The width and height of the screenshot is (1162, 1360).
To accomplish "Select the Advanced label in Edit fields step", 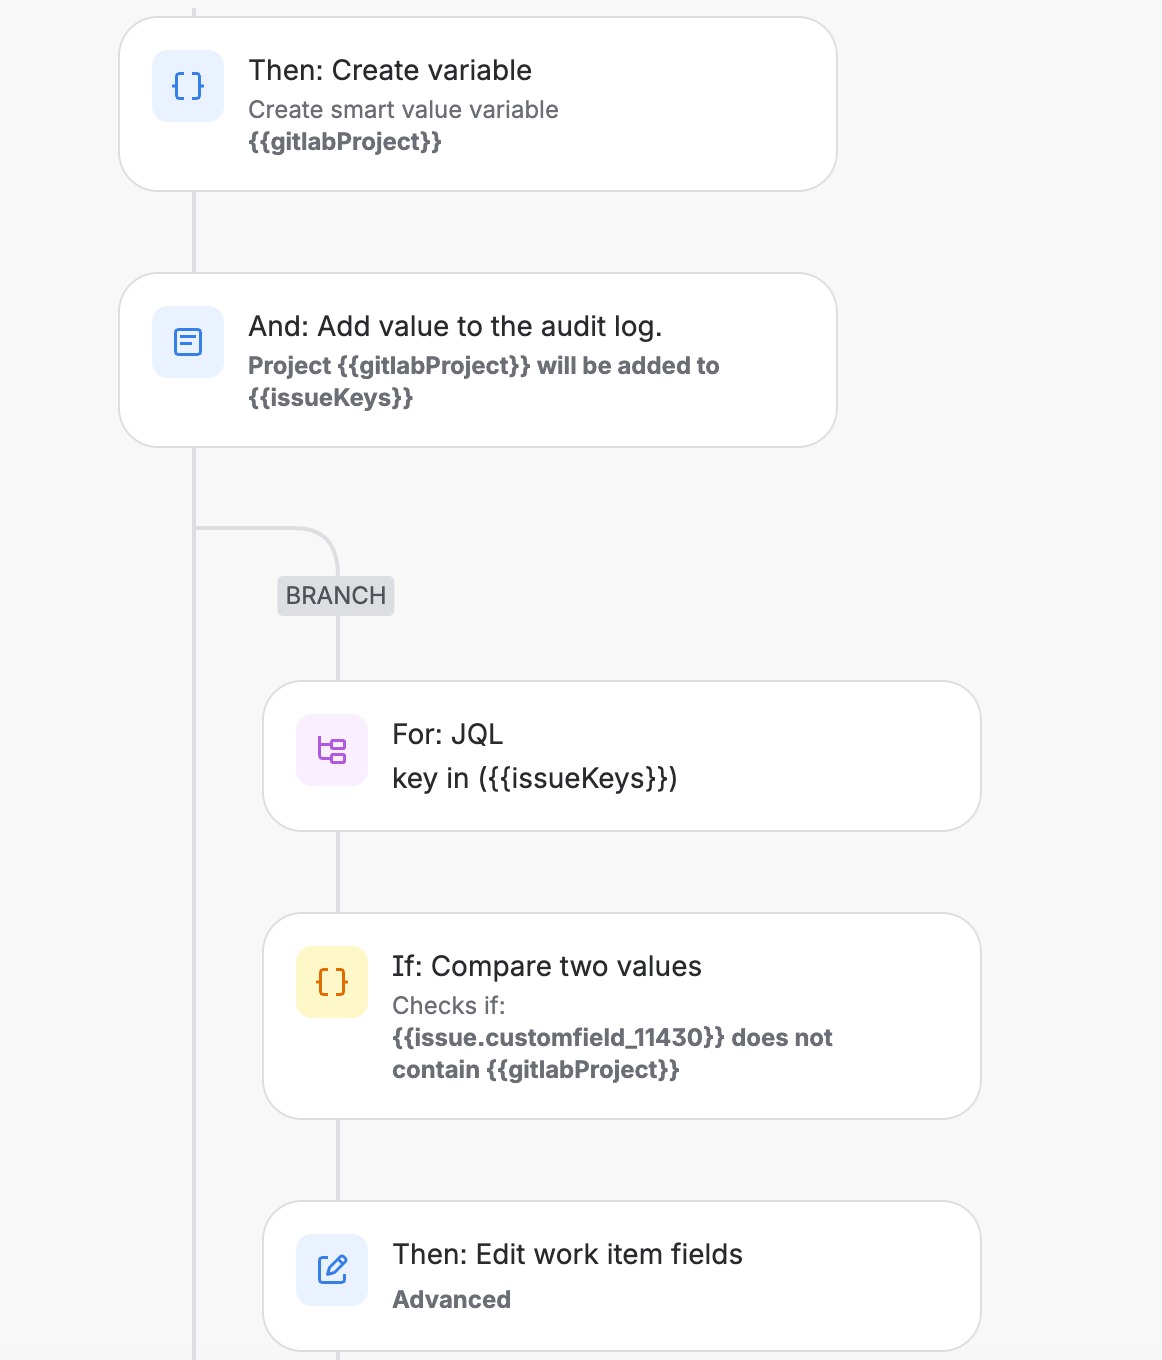I will 451,1299.
